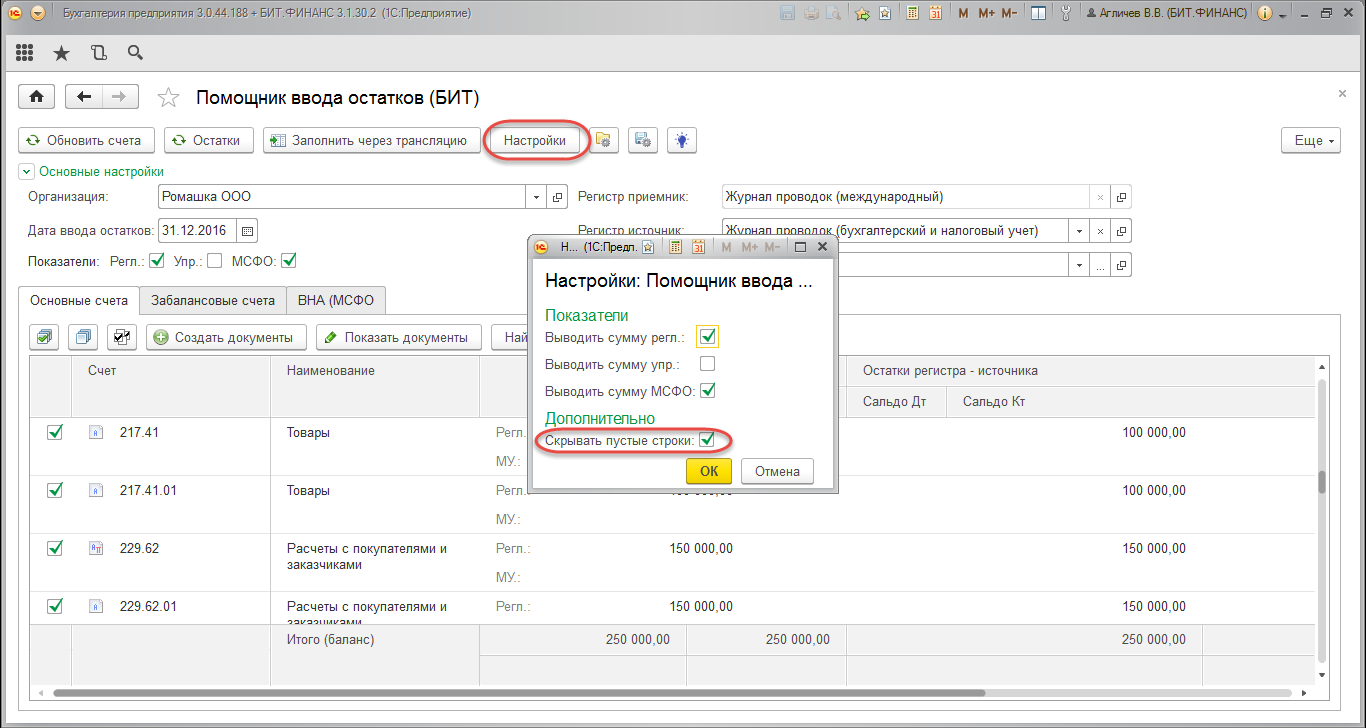Open Организация record with the open-form icon
The width and height of the screenshot is (1366, 728).
coord(559,197)
